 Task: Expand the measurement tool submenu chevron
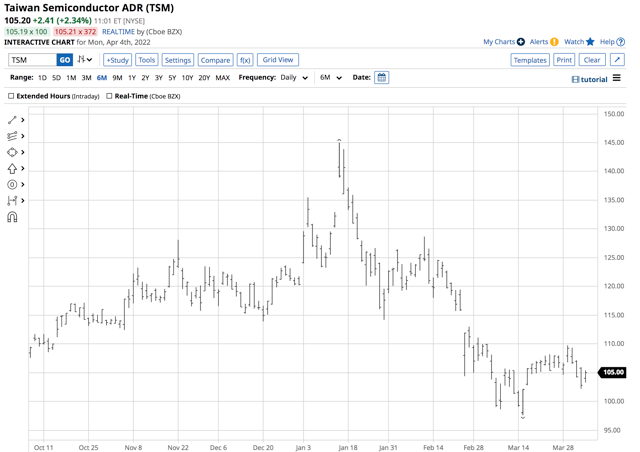(23, 200)
